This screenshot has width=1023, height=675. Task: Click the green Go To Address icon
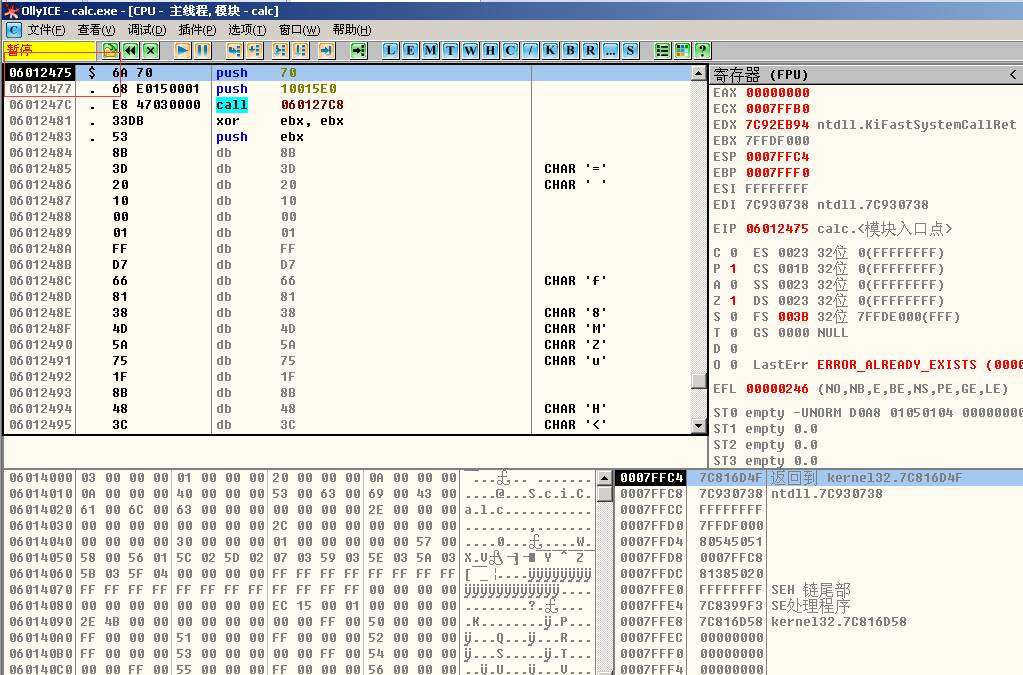359,50
